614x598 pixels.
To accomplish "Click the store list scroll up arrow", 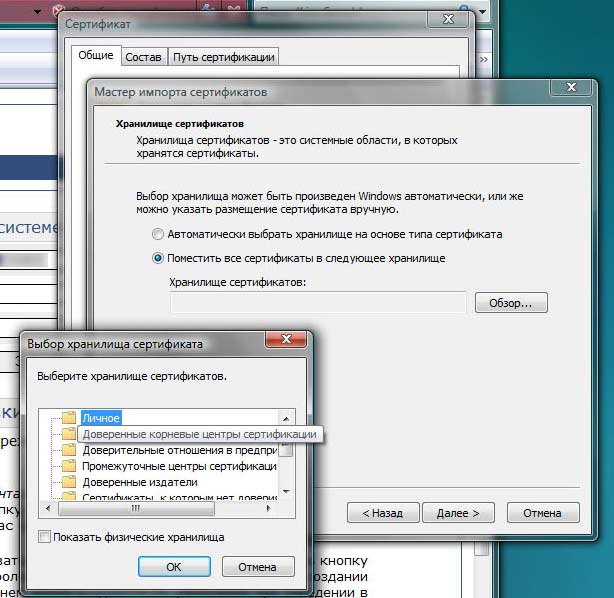I will point(286,419).
